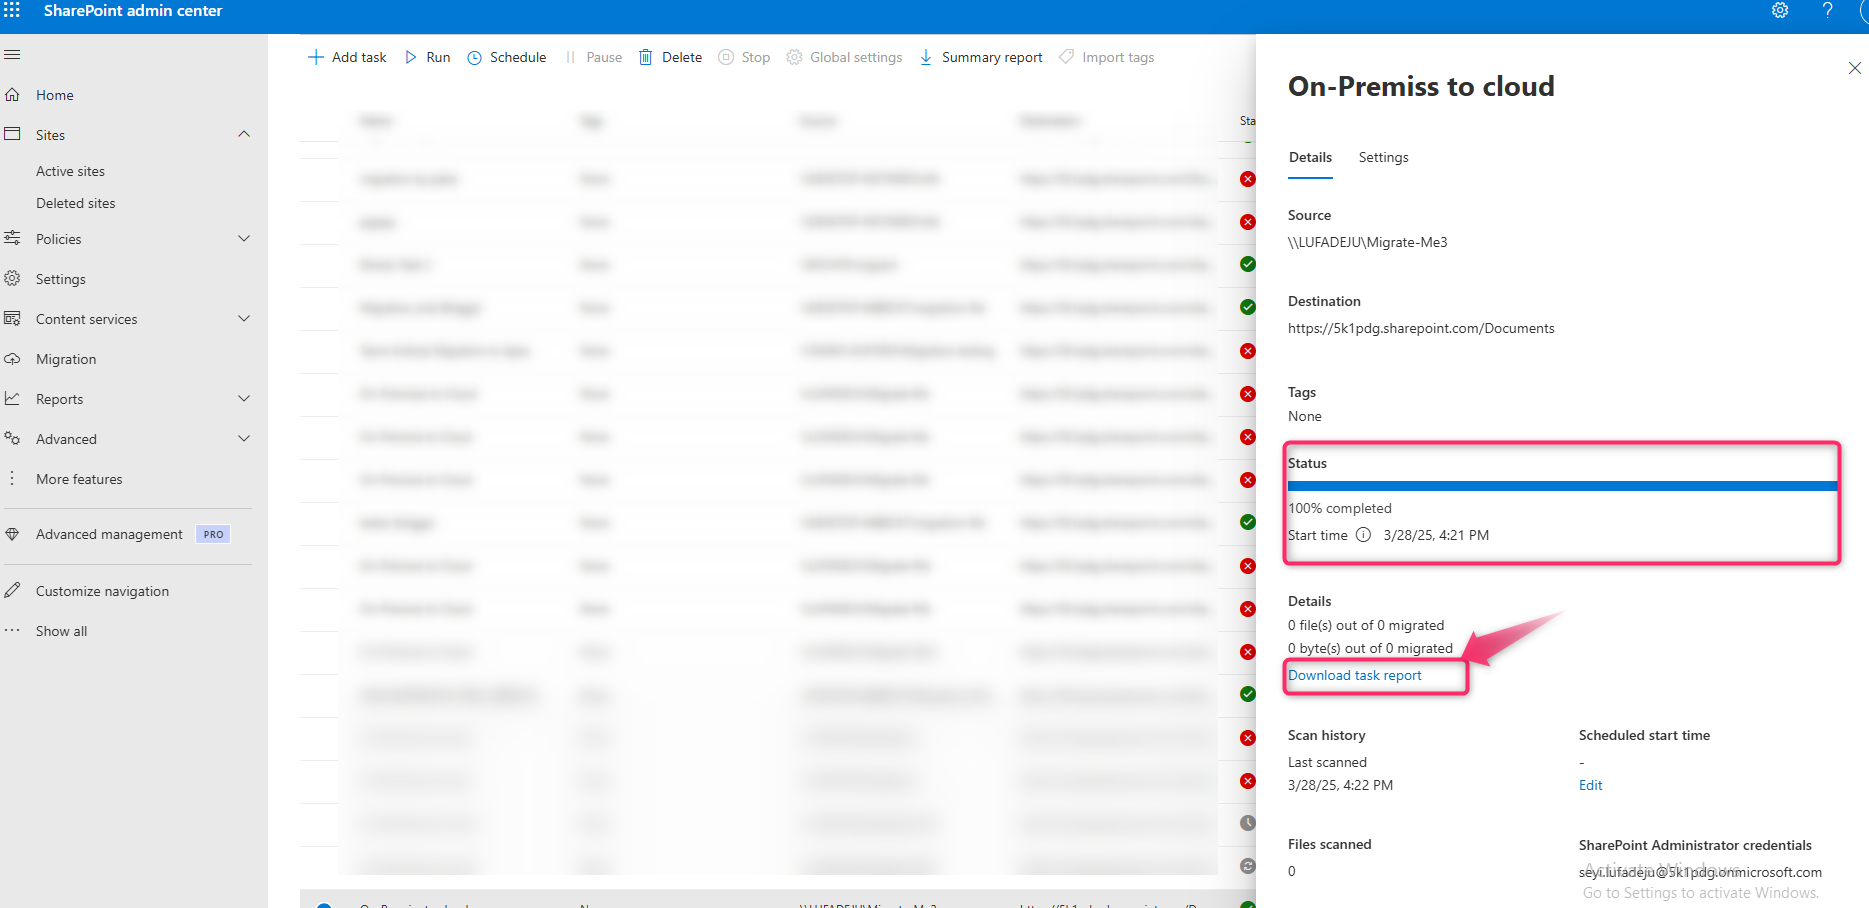Close the On-Premiss to cloud panel
The height and width of the screenshot is (908, 1869).
click(1854, 68)
